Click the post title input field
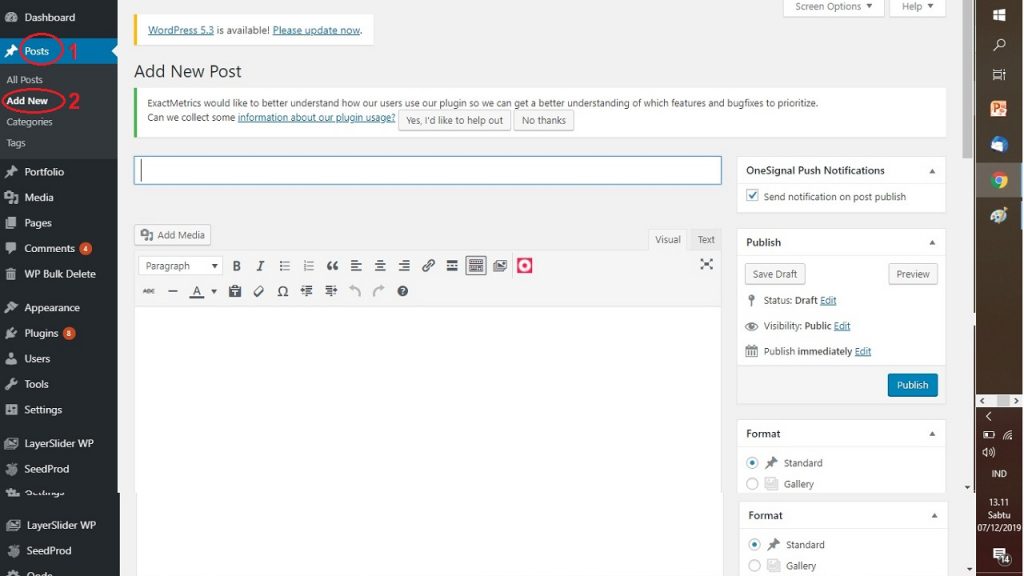The height and width of the screenshot is (576, 1024). [x=428, y=170]
